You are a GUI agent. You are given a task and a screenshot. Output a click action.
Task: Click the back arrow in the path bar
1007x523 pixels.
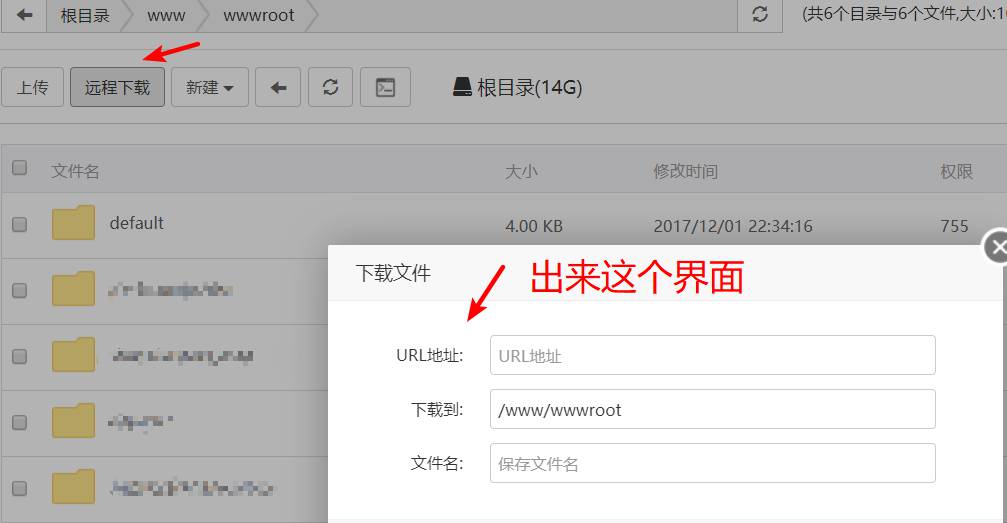click(x=24, y=15)
